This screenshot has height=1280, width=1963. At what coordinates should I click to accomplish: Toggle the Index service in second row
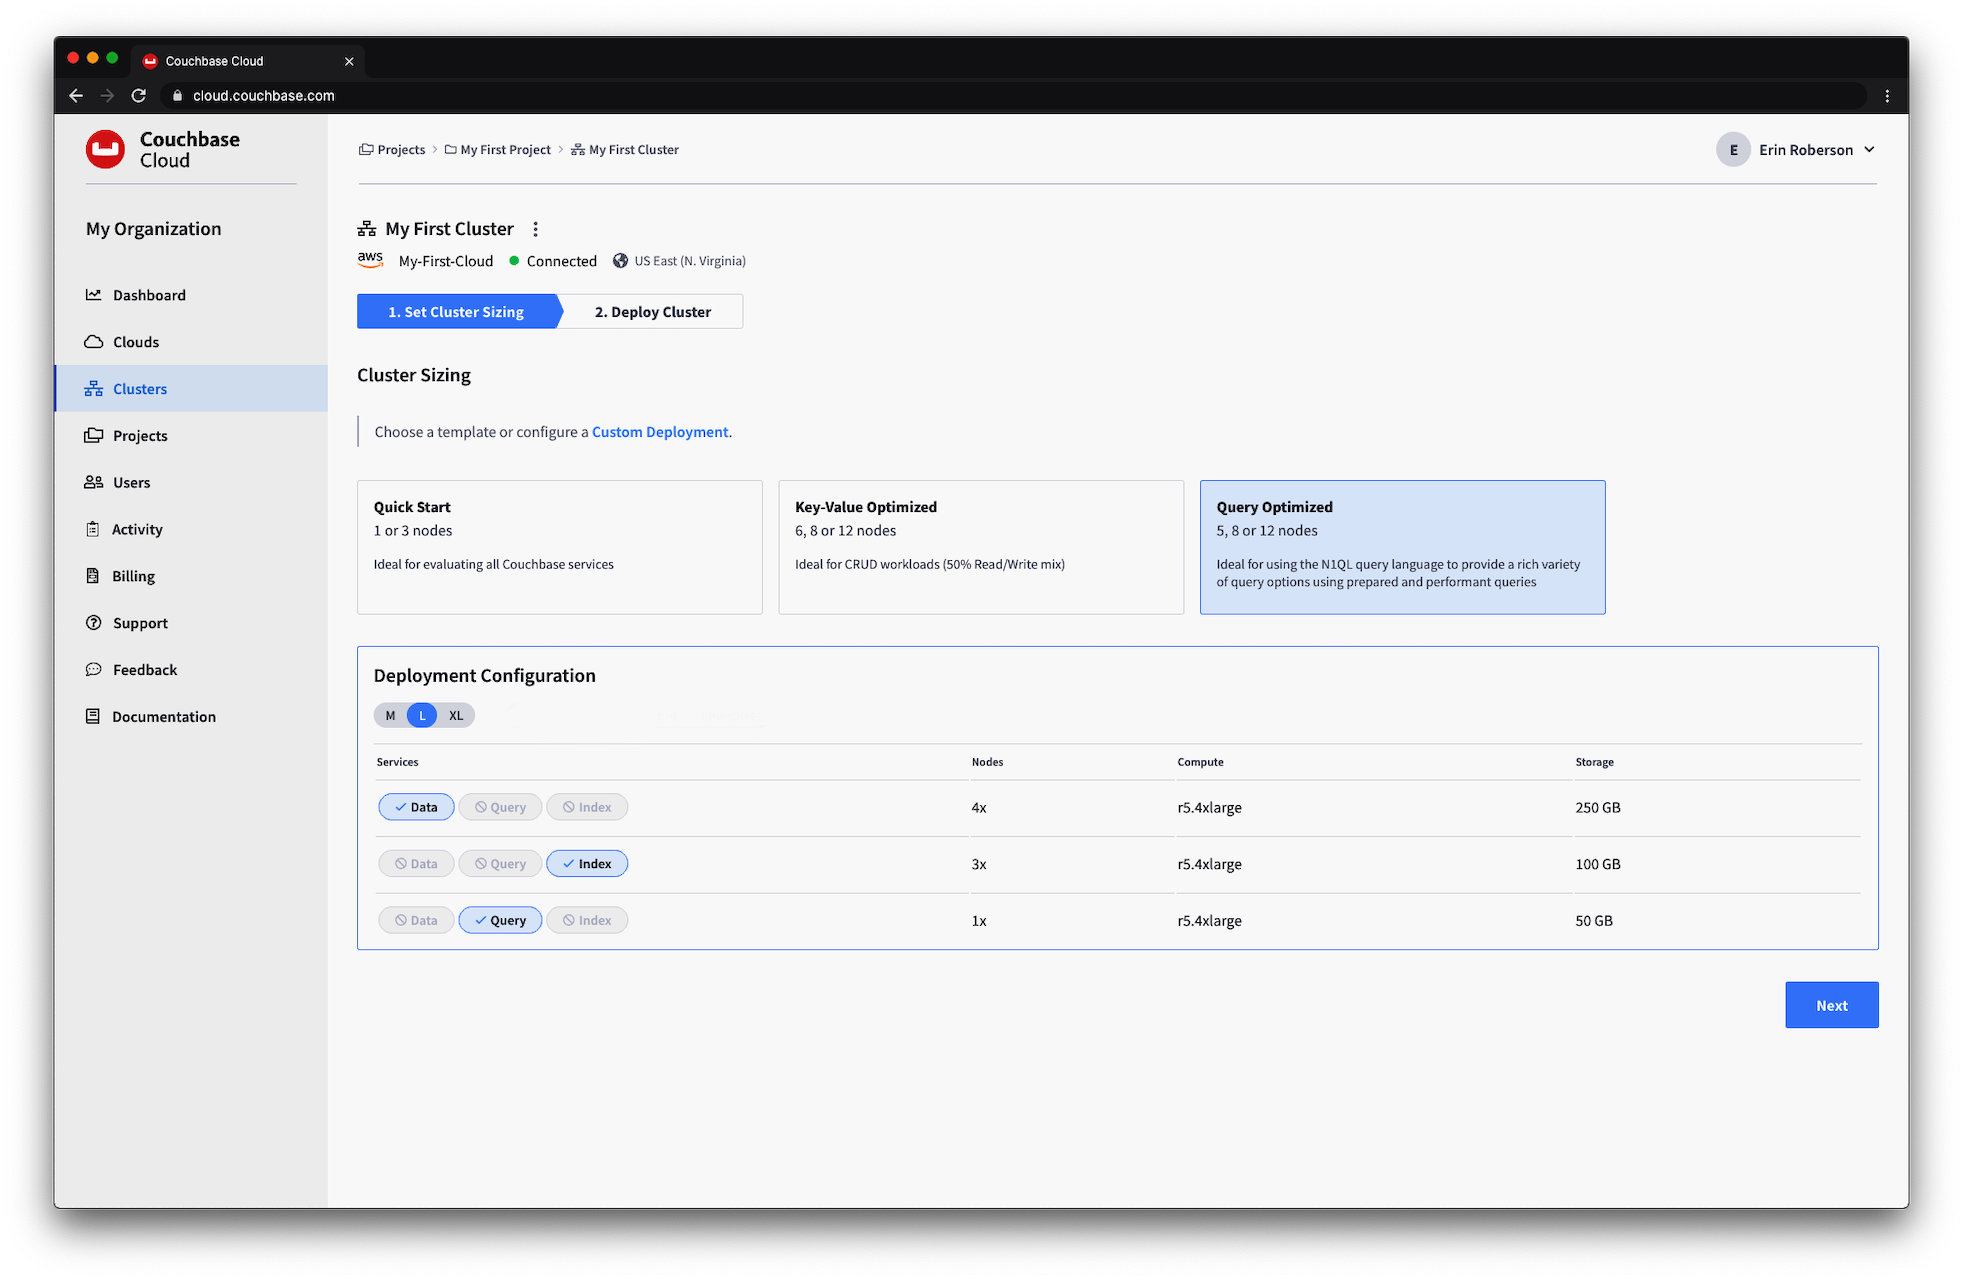pyautogui.click(x=587, y=864)
